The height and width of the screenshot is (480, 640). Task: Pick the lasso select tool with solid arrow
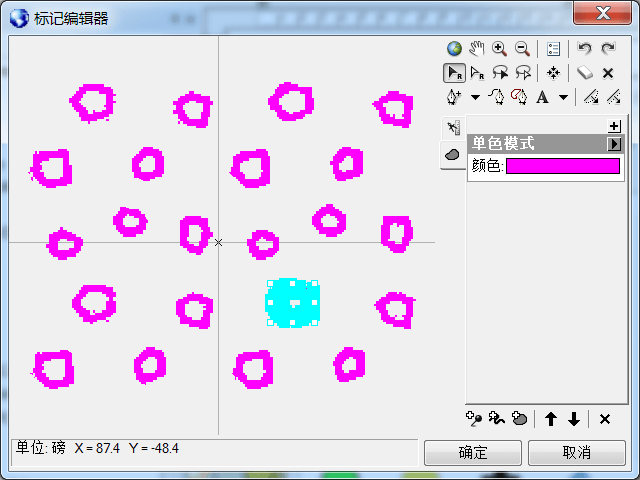[500, 73]
